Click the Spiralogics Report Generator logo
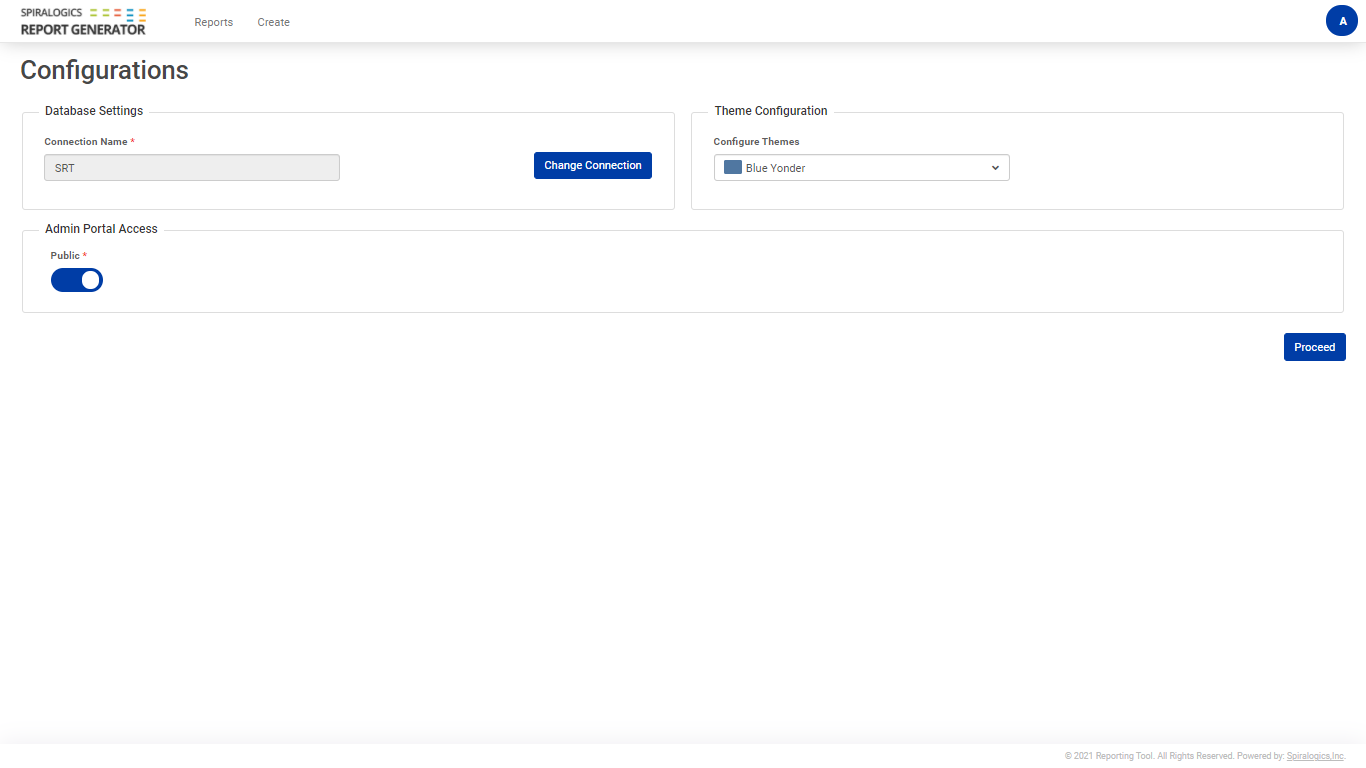 (83, 21)
